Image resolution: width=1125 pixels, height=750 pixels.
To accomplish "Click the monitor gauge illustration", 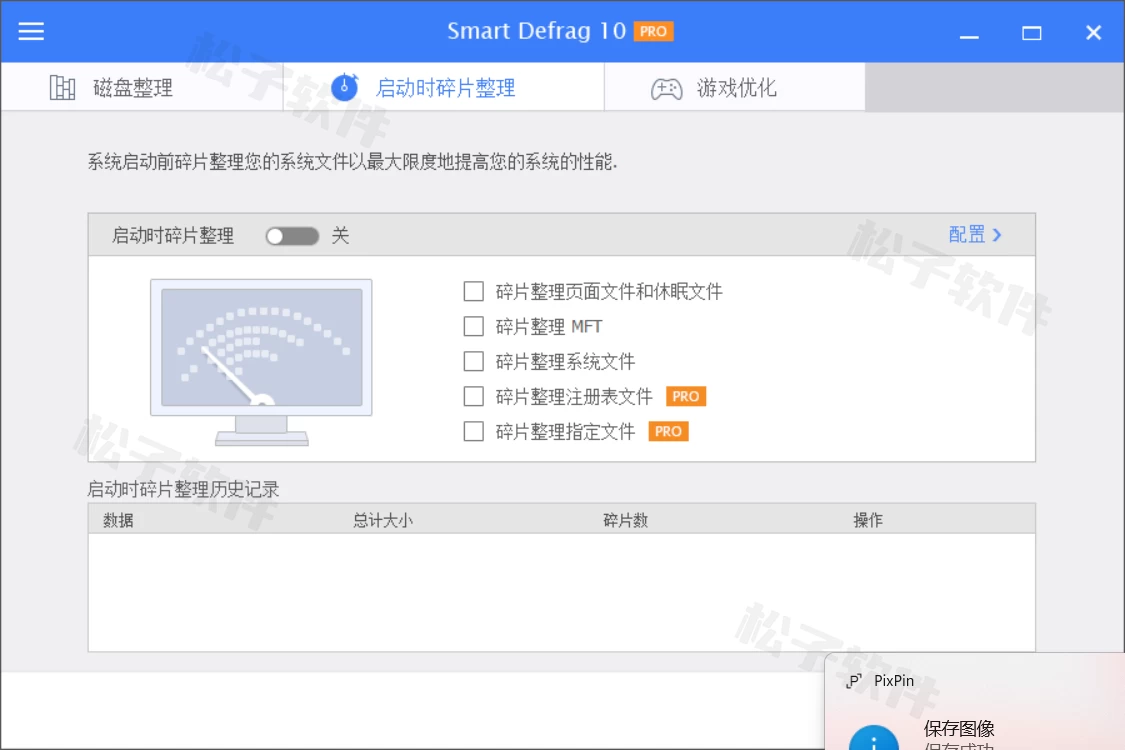I will click(261, 362).
